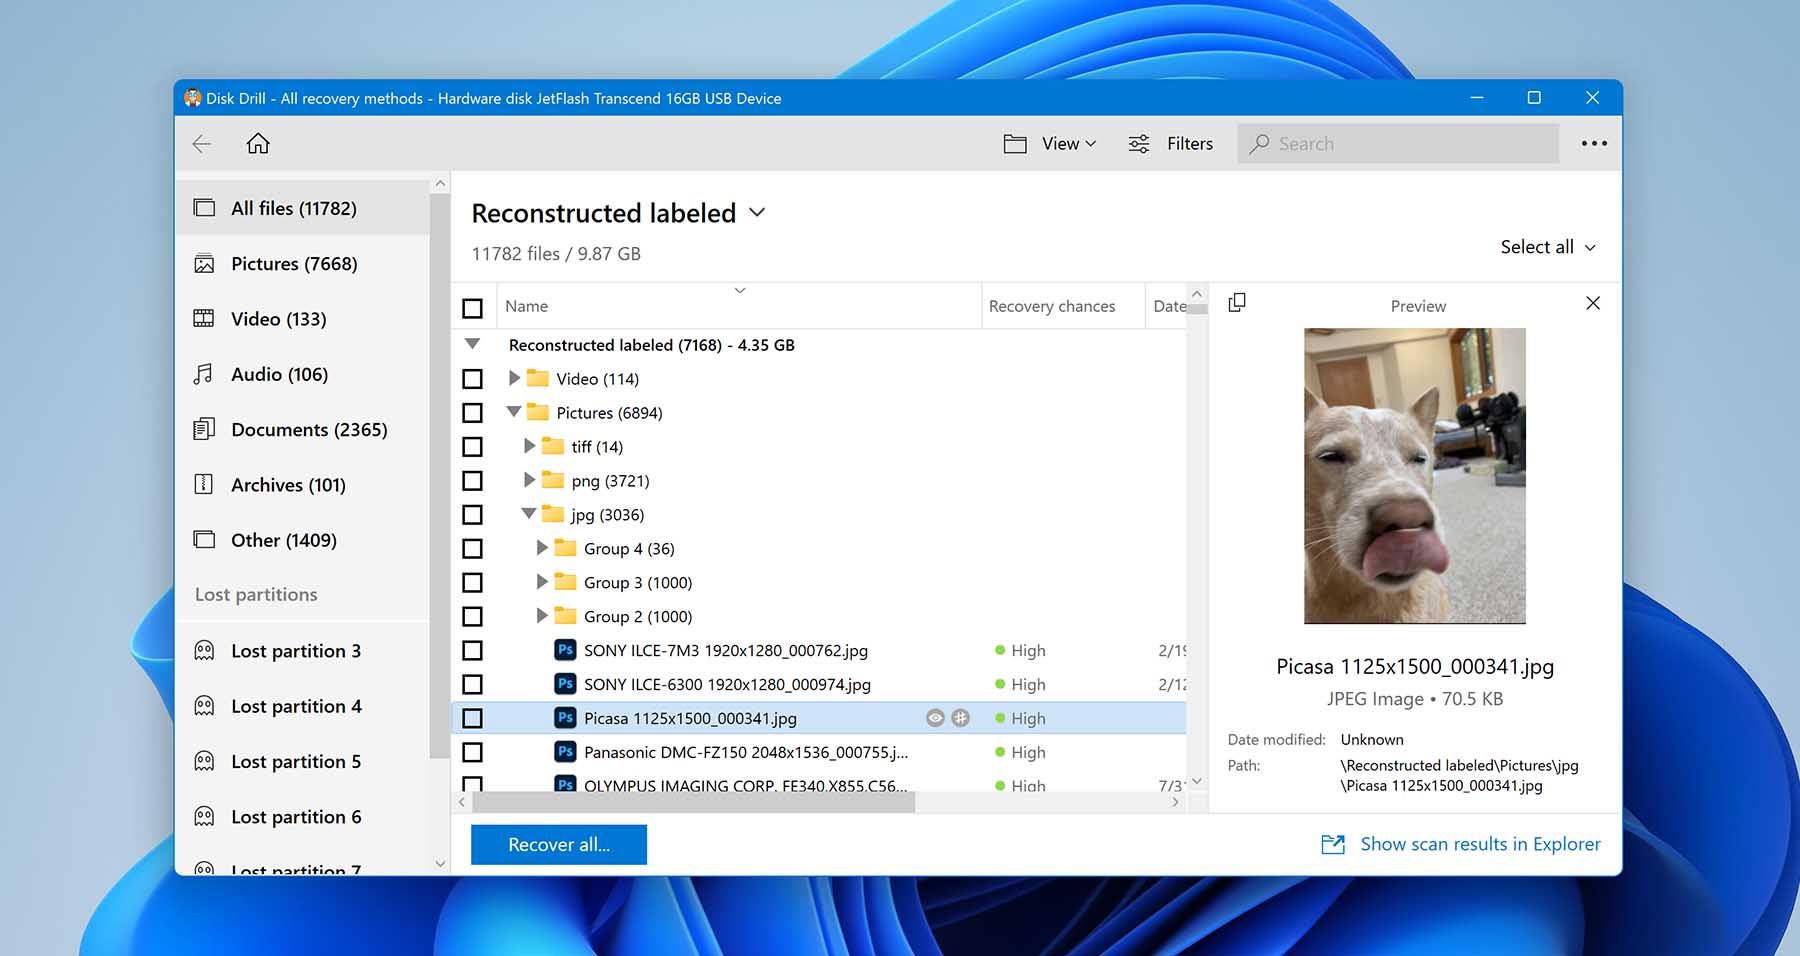Expand the Group 4 (36) folder

click(x=542, y=548)
